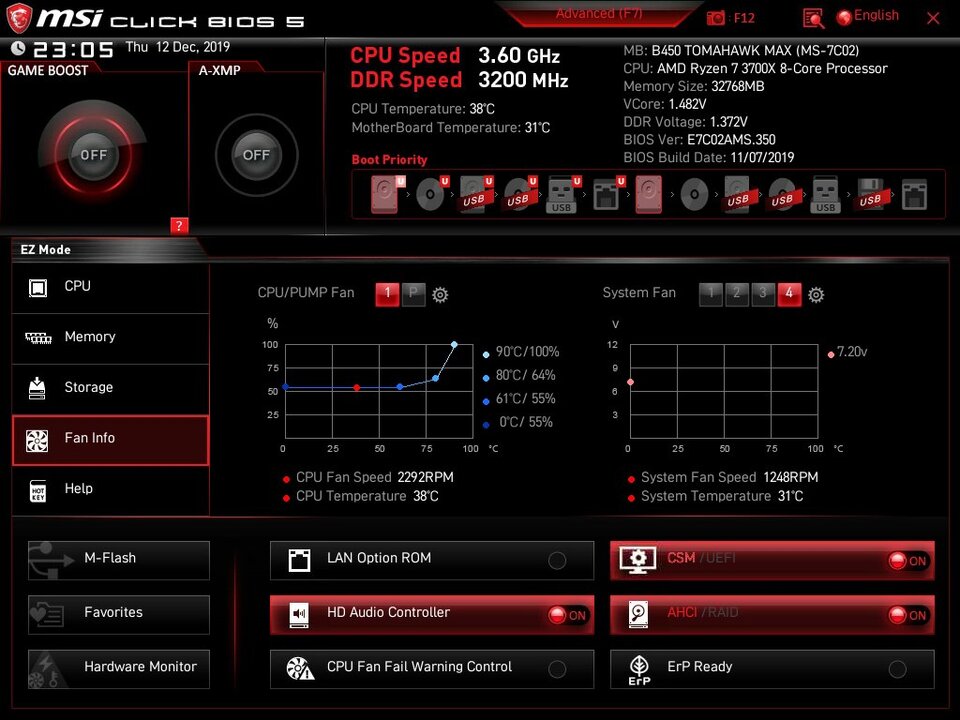Screen dimensions: 960x720
Task: Click the '61°C/ 55%' legend entry
Action: click(525, 399)
